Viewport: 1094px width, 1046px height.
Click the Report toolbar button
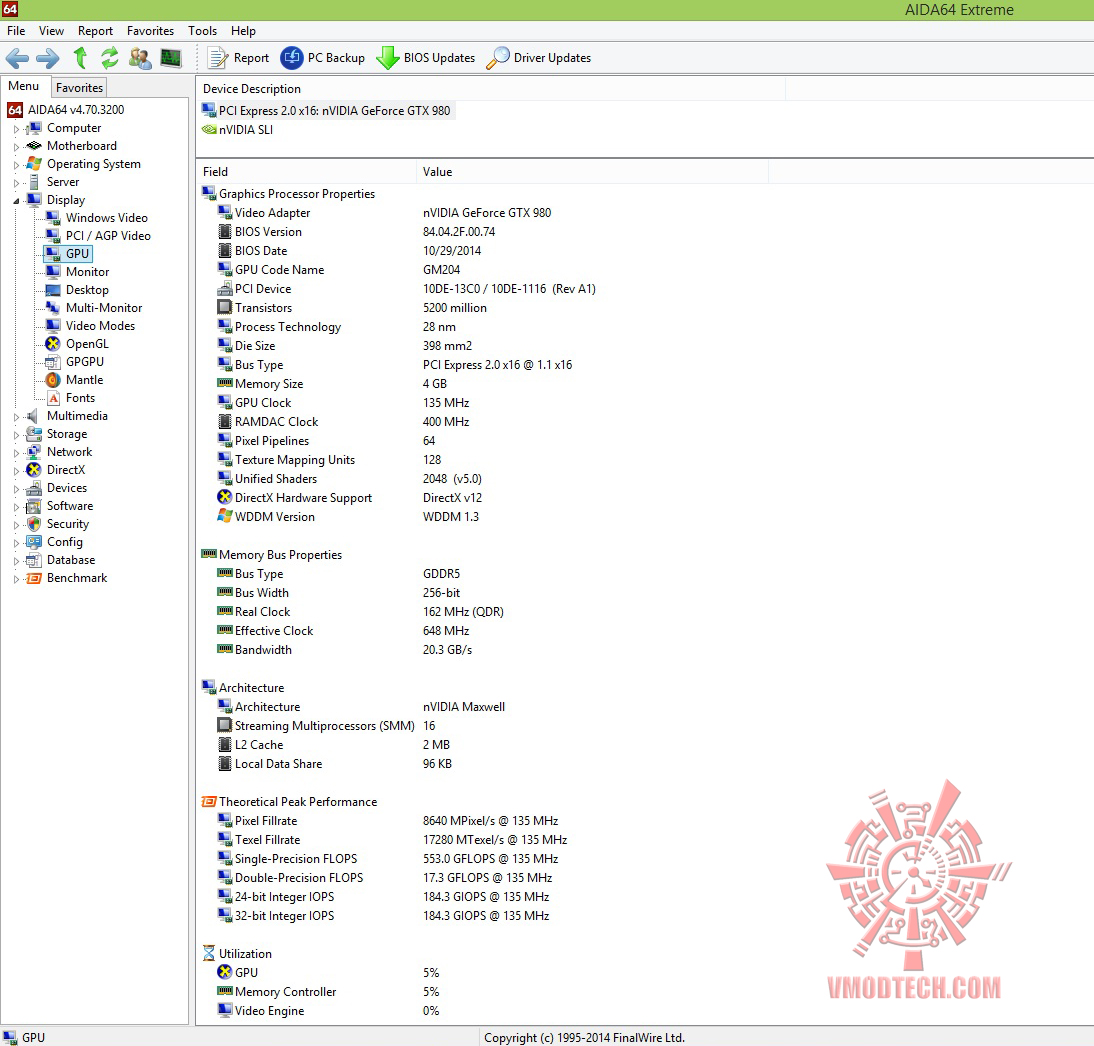tap(238, 58)
